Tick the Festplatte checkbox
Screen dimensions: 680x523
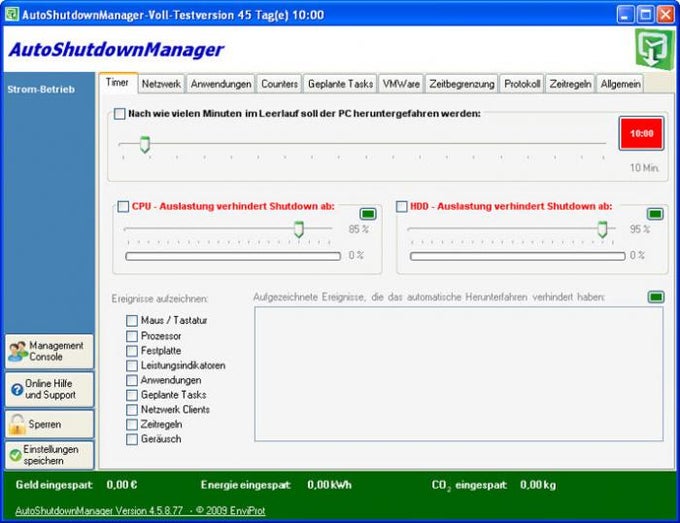[x=132, y=350]
